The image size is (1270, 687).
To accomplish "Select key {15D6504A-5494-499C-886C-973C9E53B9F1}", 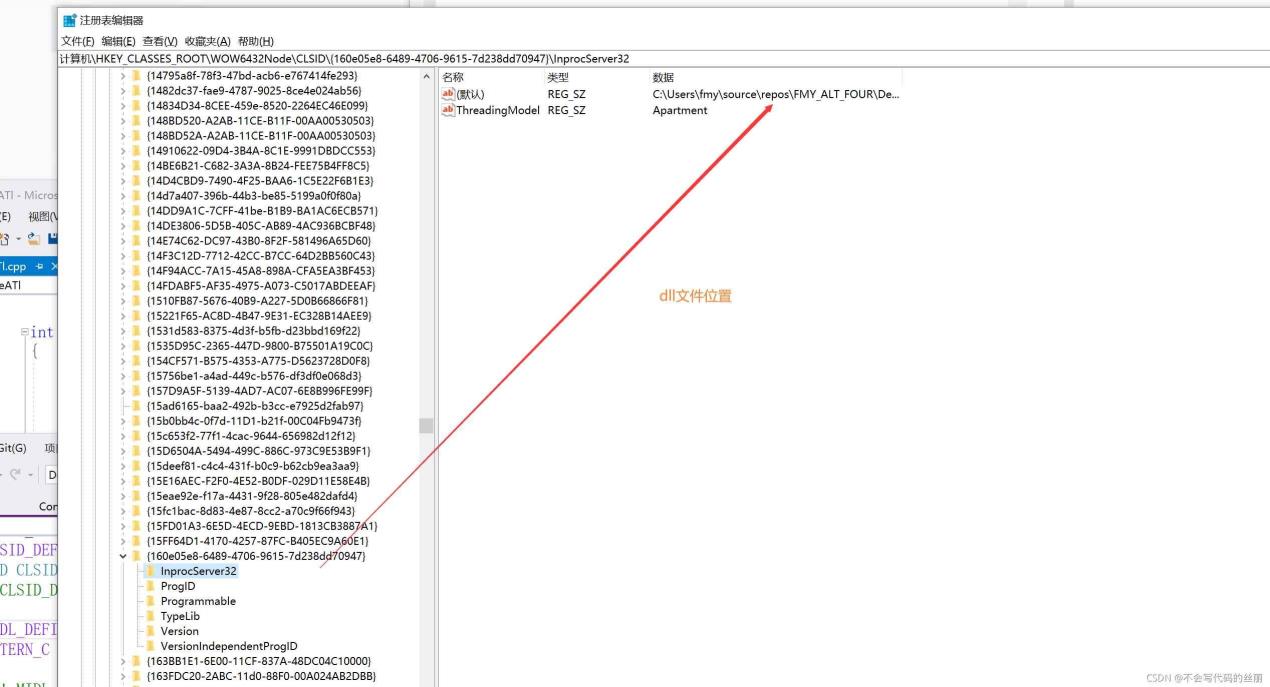I will pos(258,451).
